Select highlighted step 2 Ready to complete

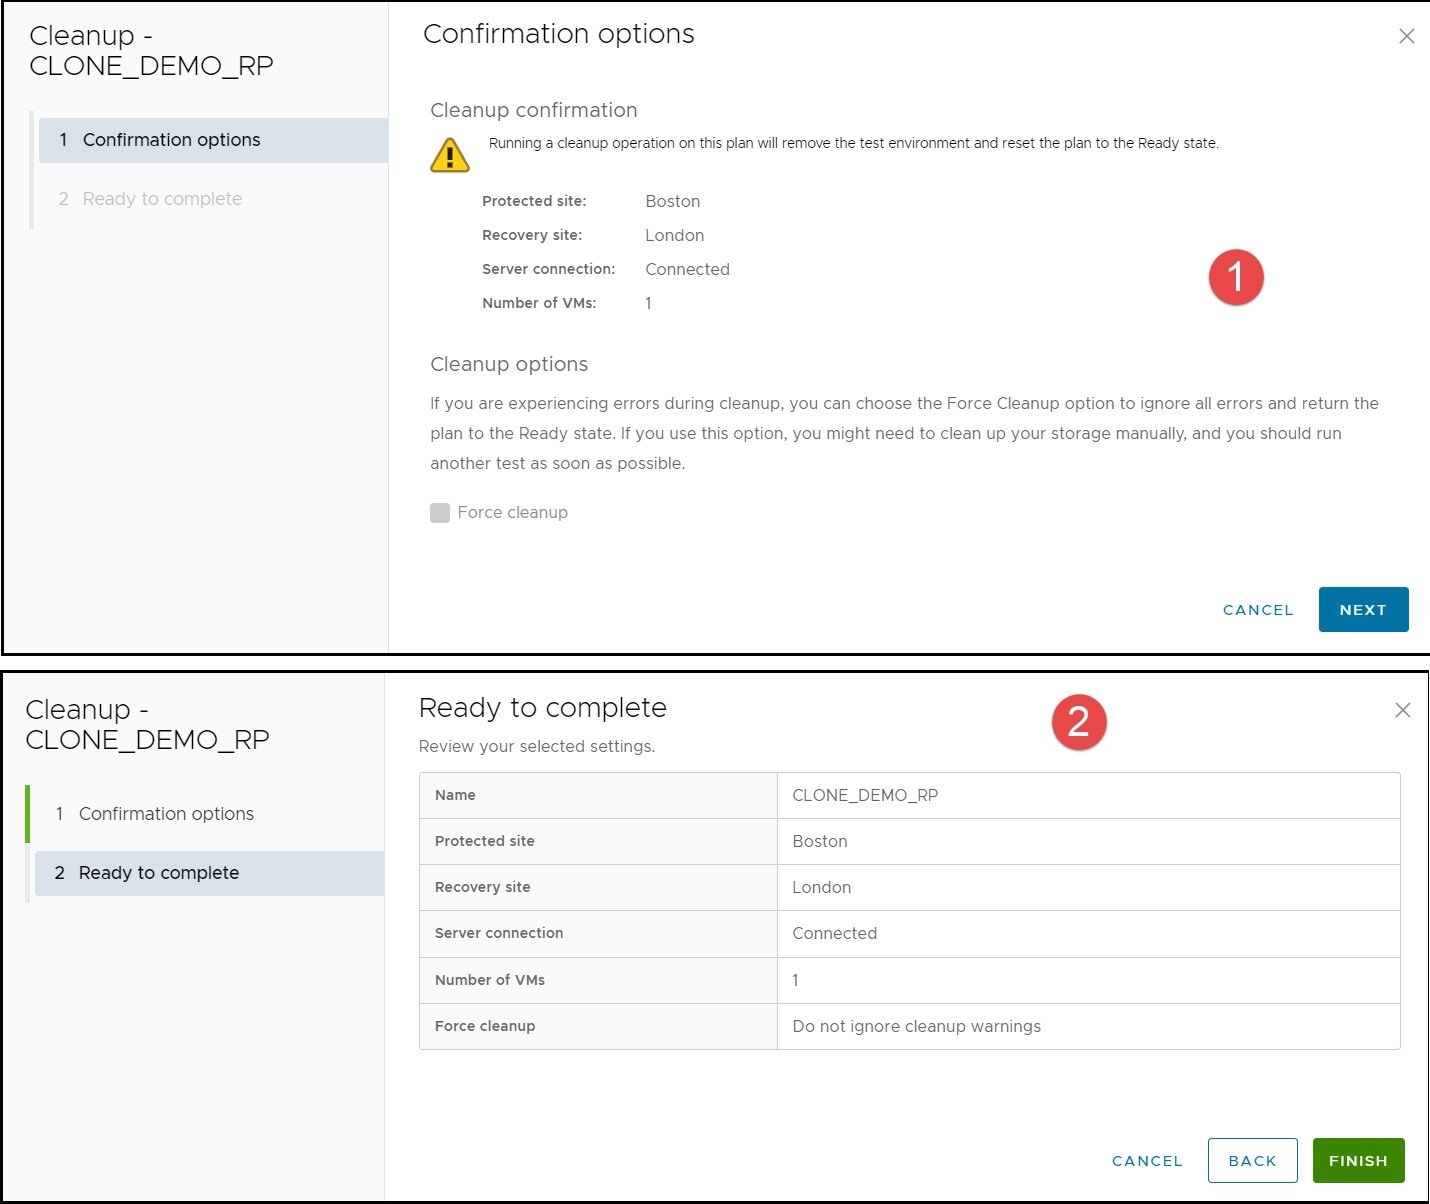click(x=209, y=873)
